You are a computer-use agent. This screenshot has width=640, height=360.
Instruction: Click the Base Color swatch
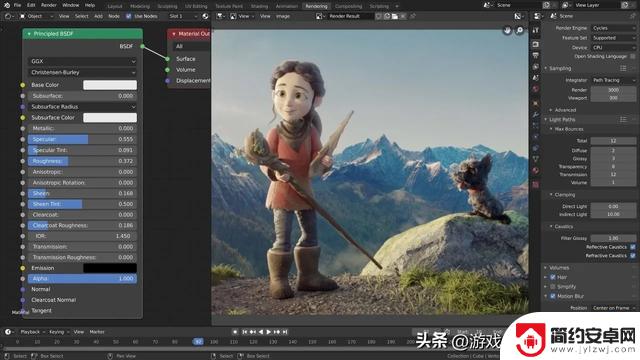(x=110, y=85)
